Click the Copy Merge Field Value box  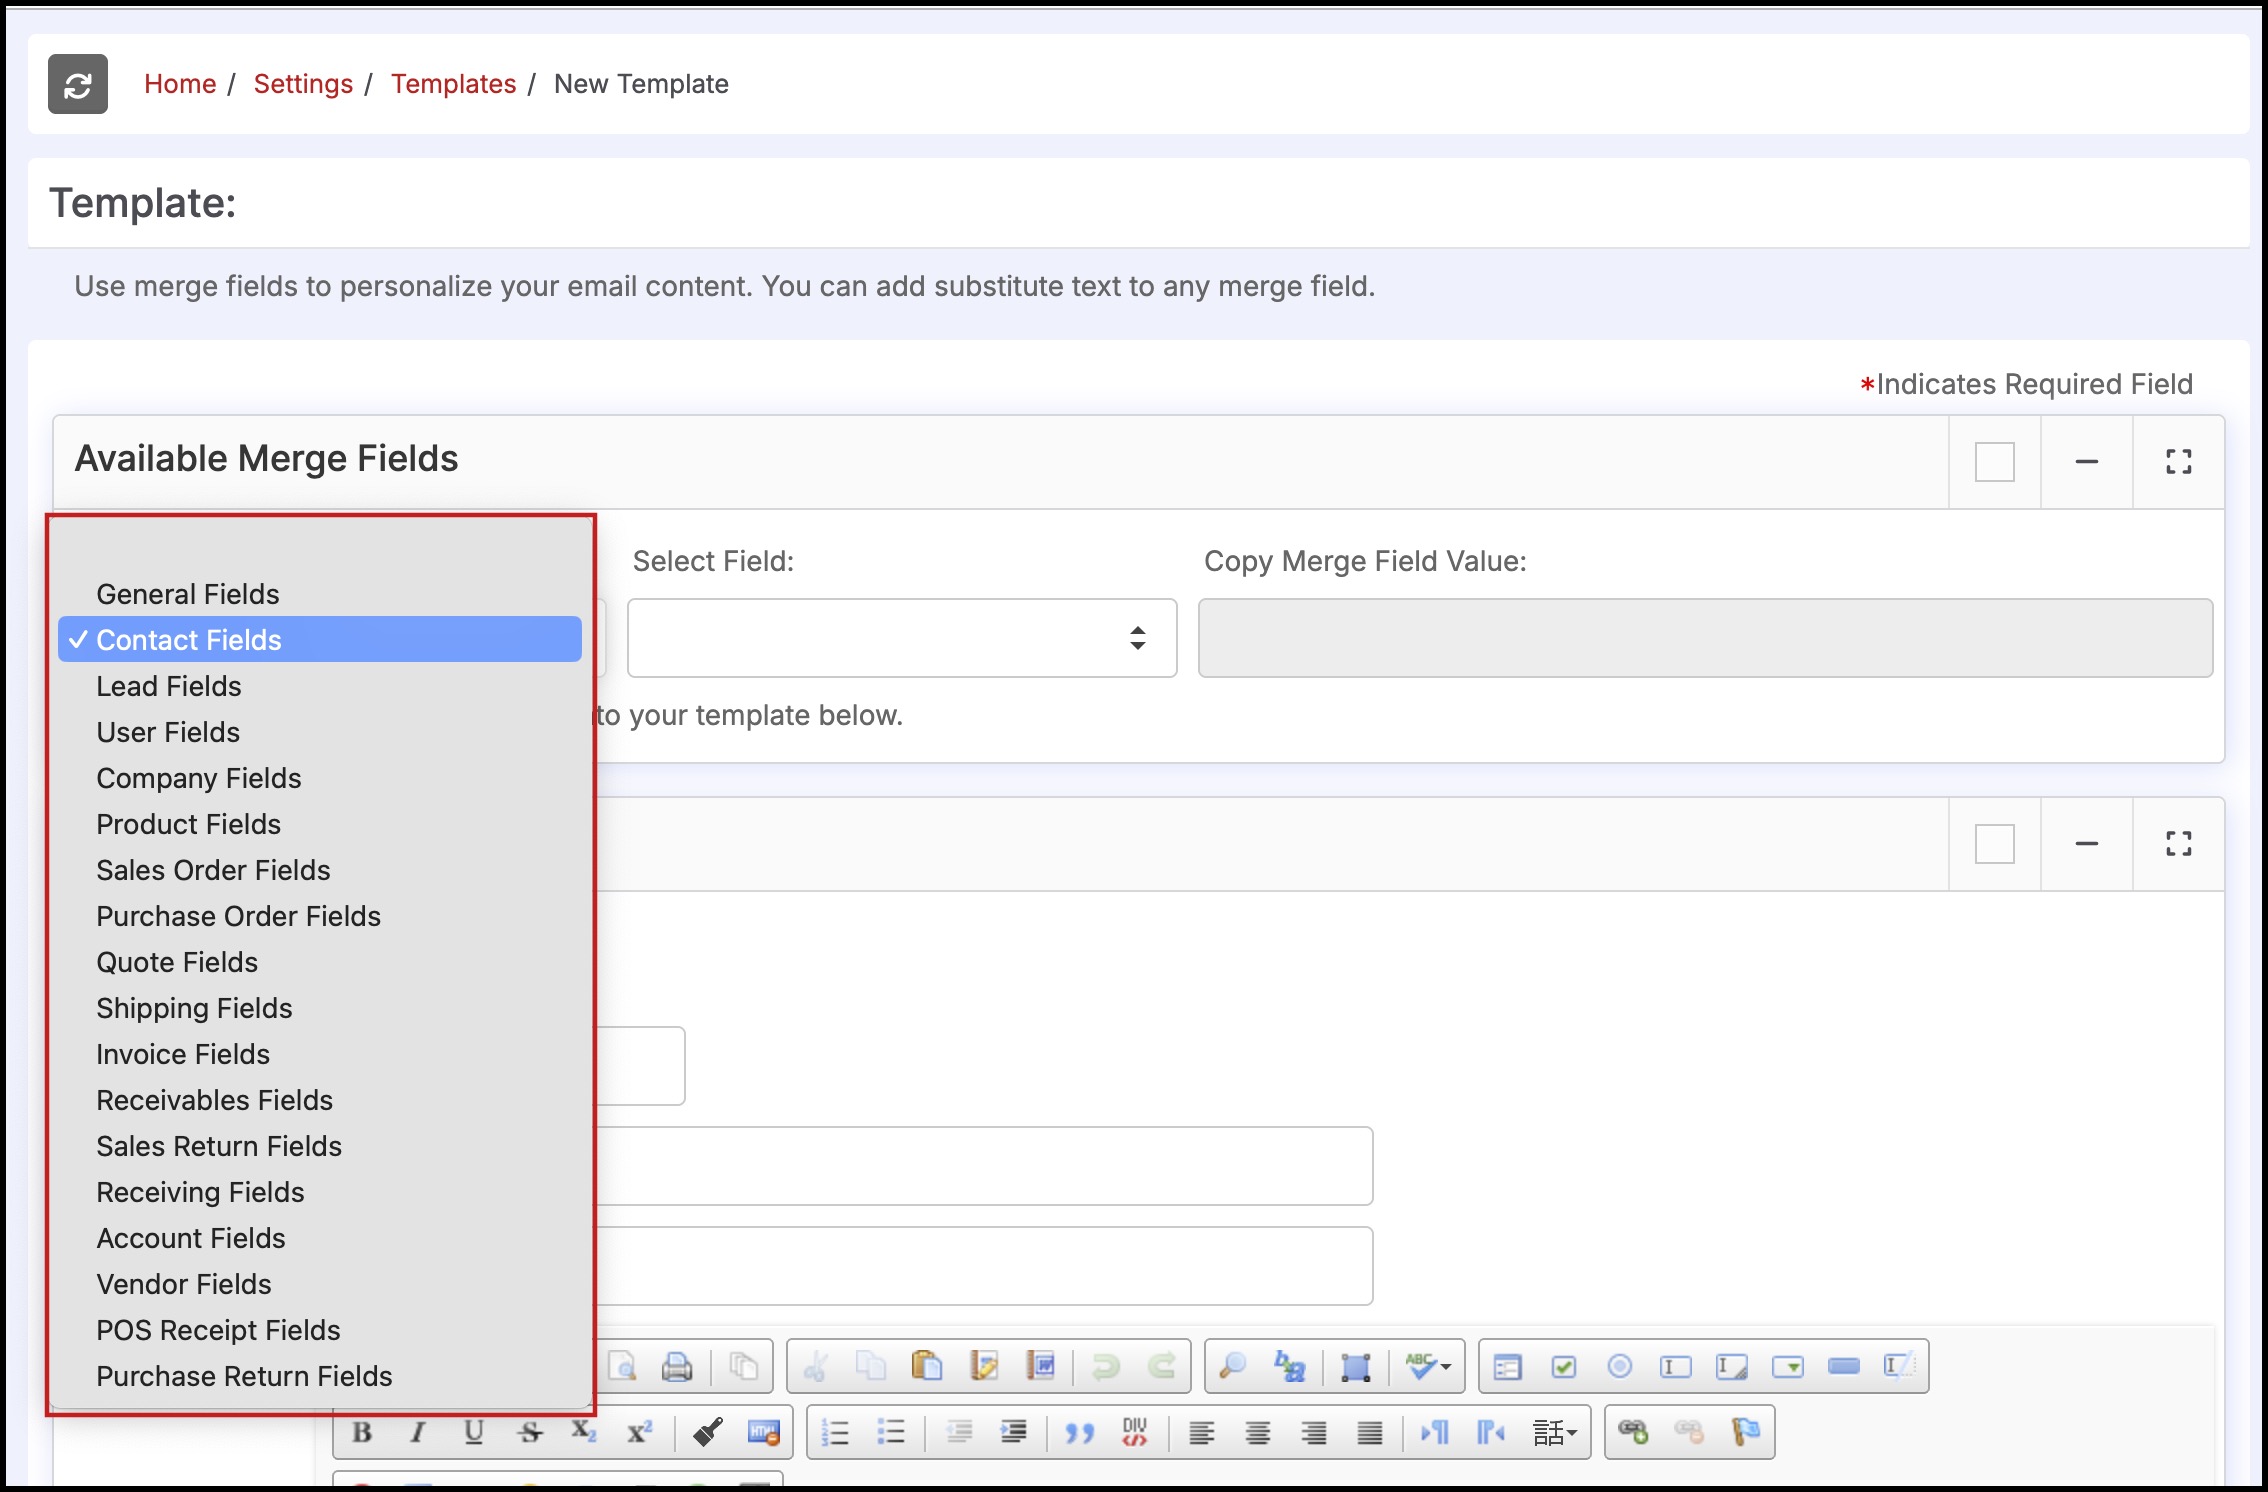1704,638
